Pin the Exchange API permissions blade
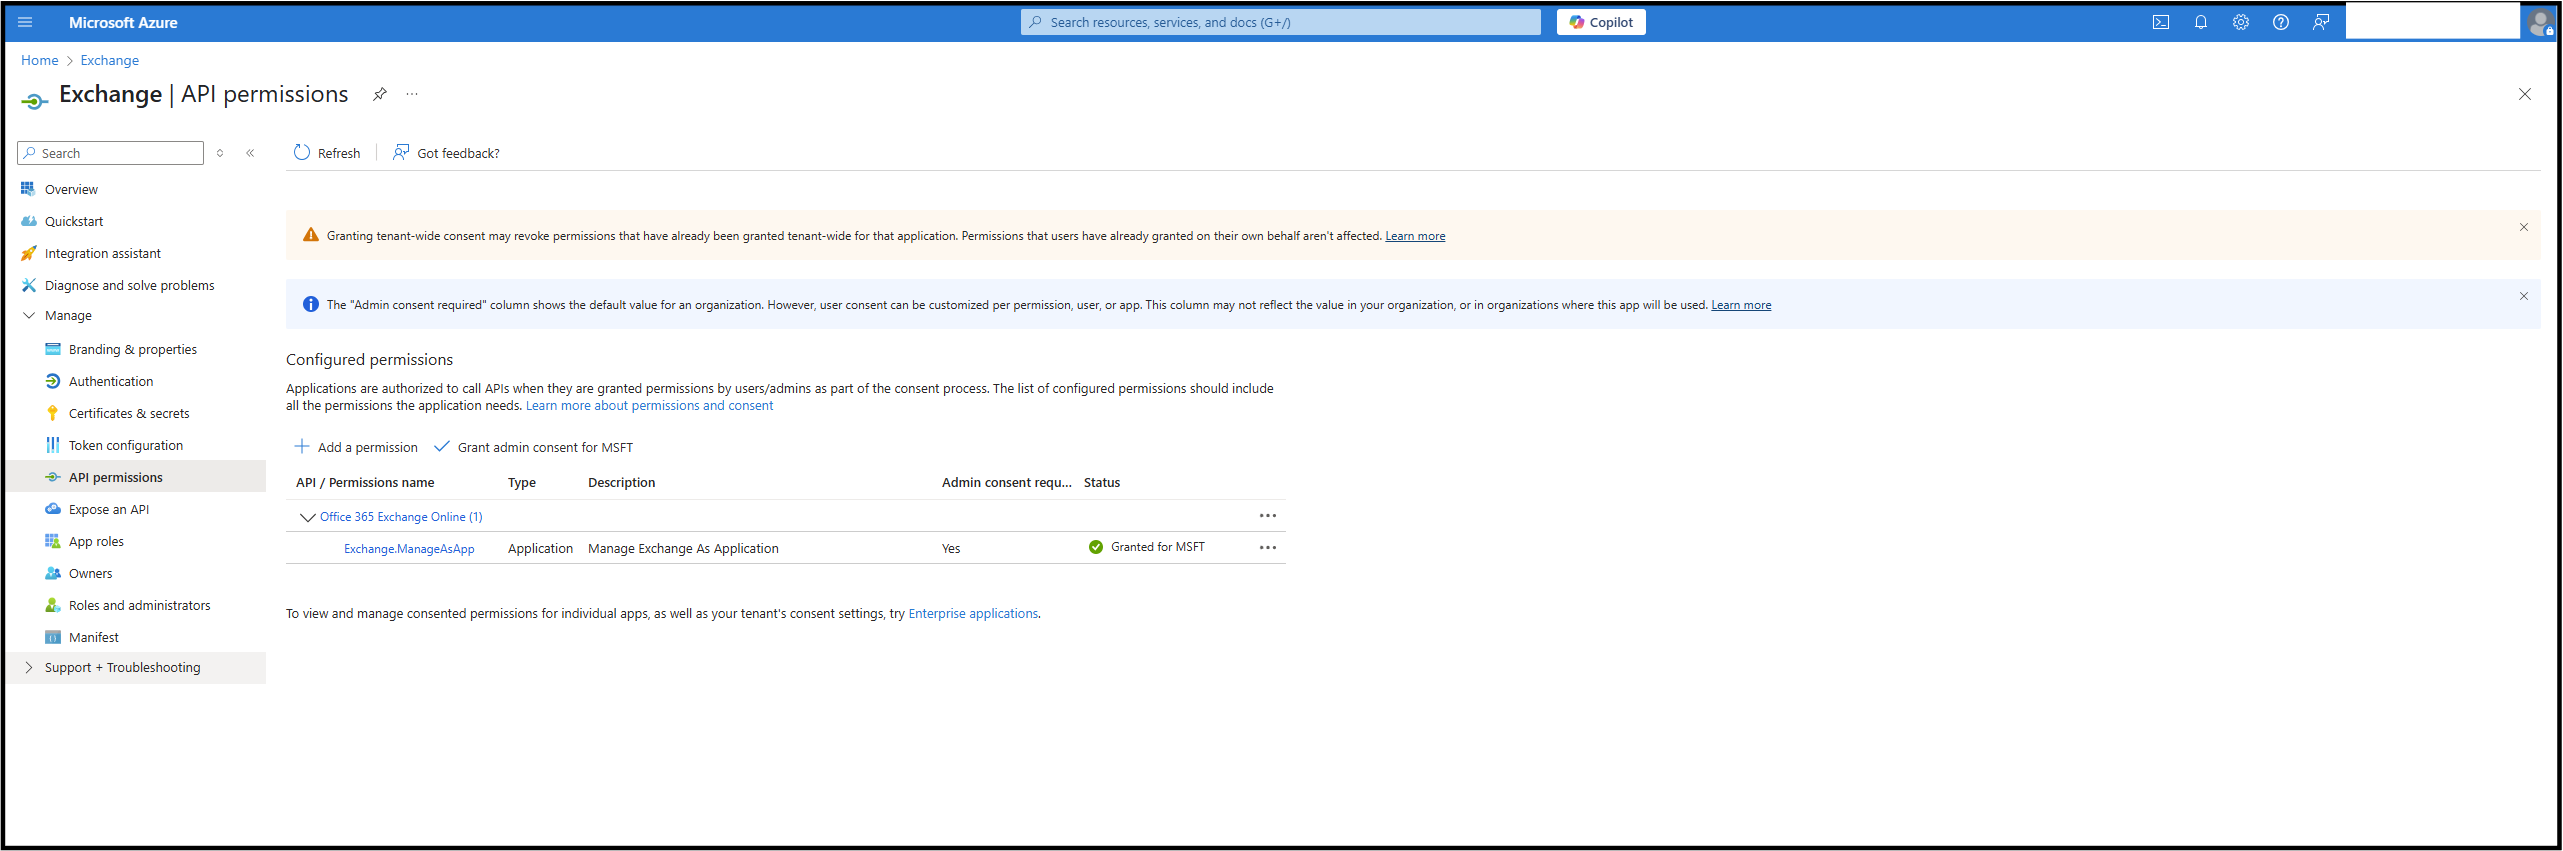Viewport: 2563px width, 851px height. click(x=380, y=94)
